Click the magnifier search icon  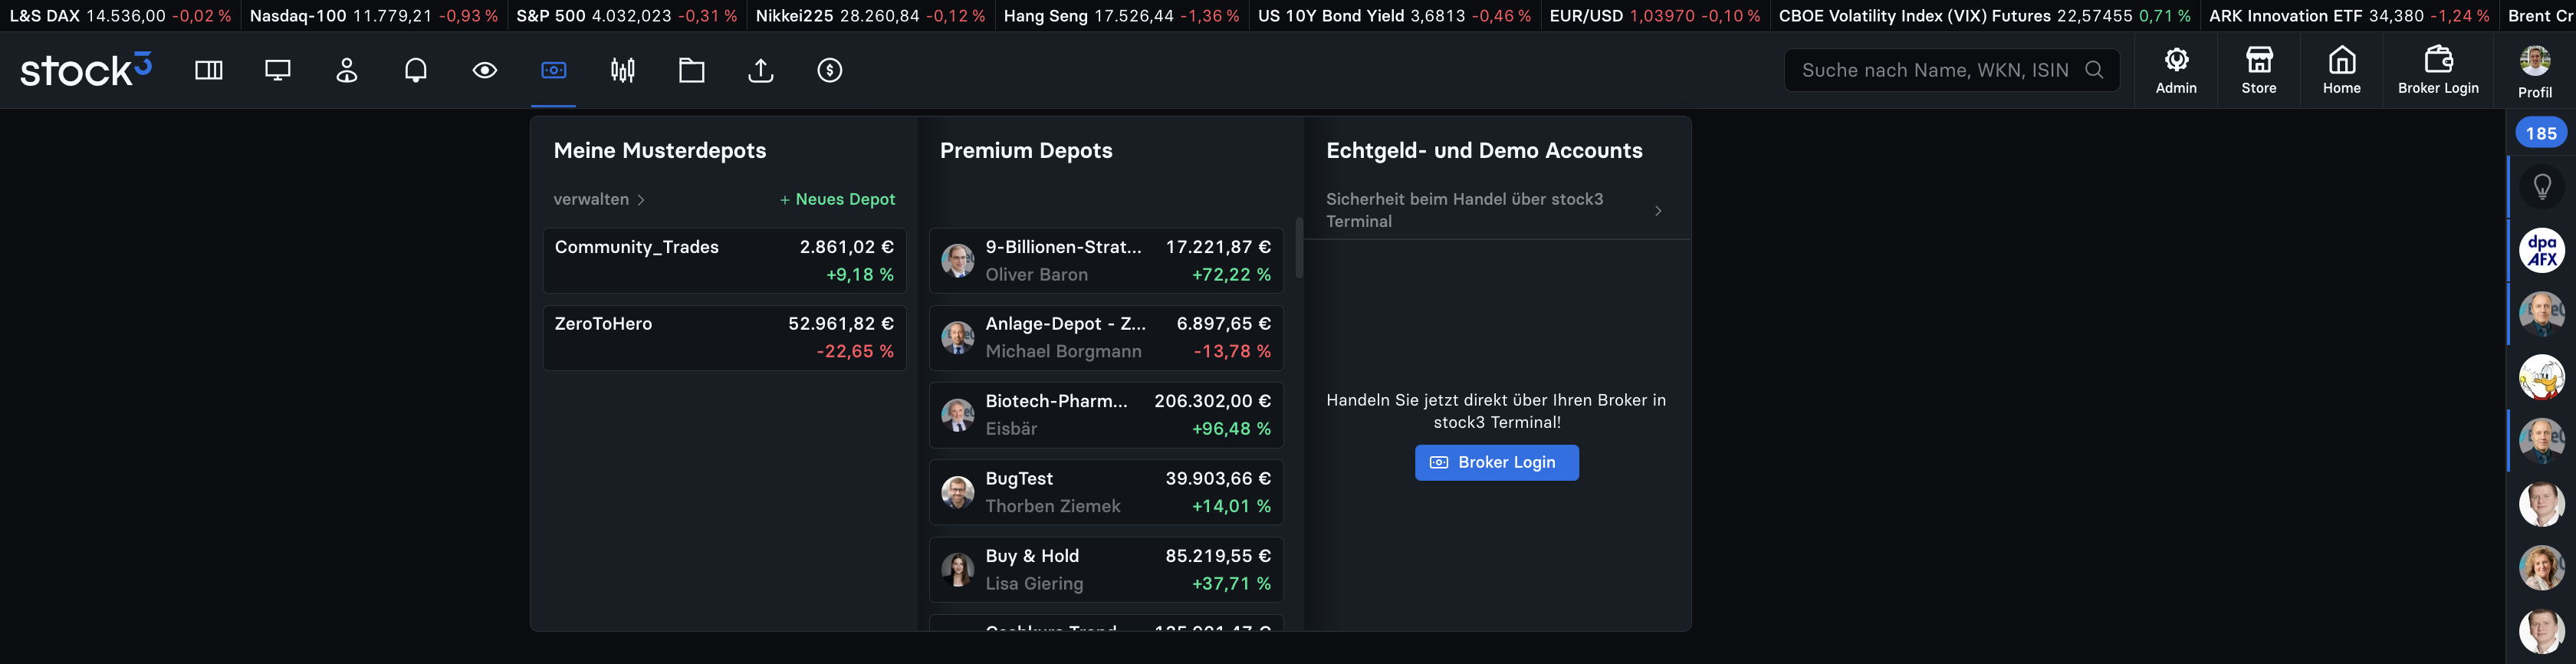pos(2094,70)
